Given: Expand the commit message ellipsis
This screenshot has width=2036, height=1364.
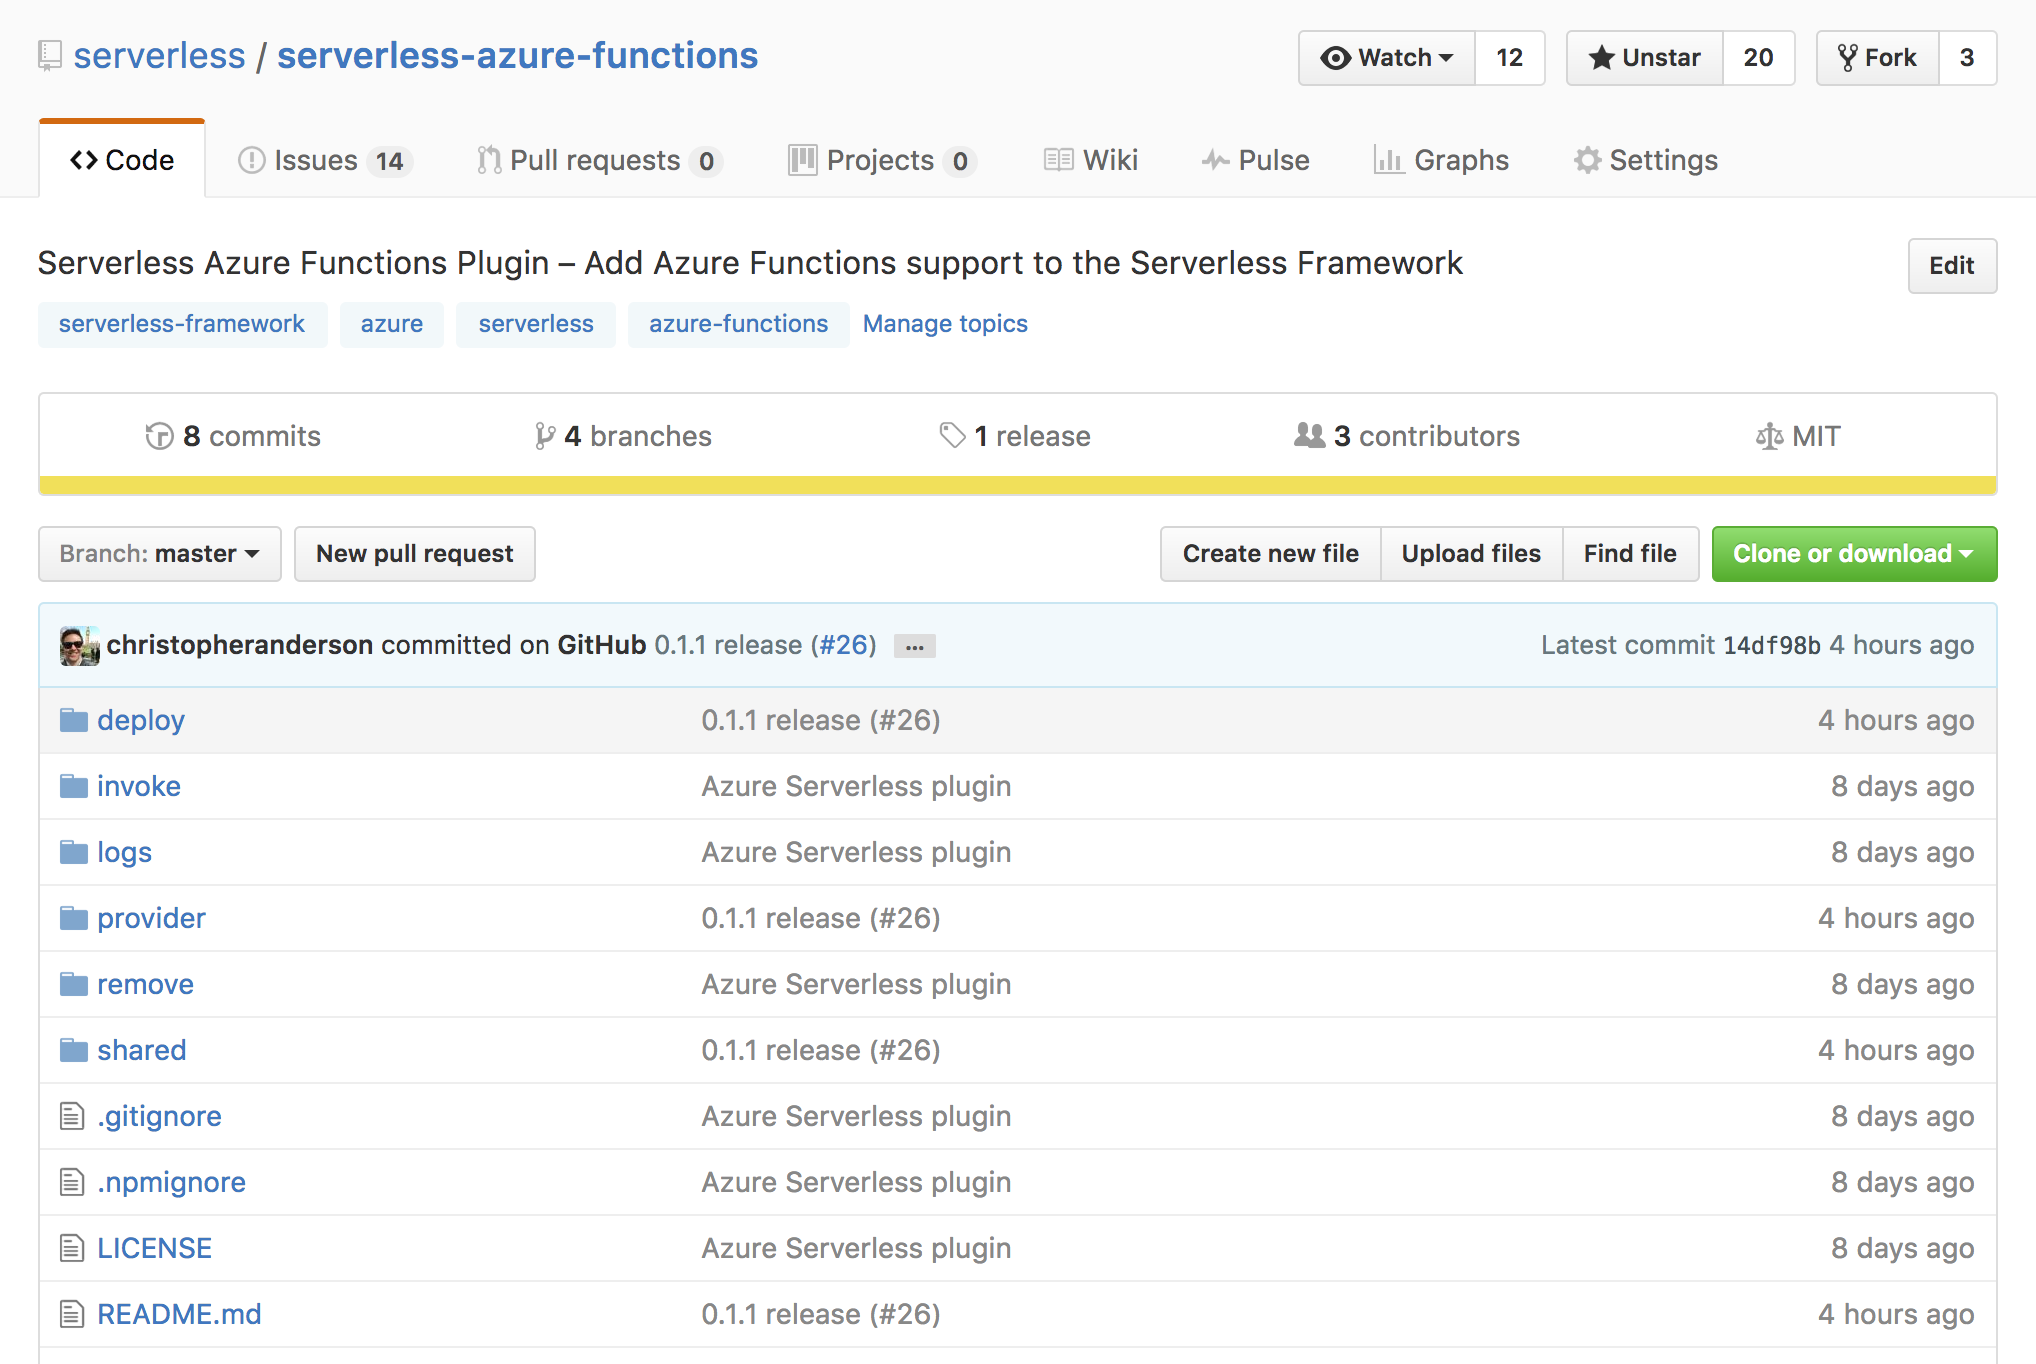Looking at the screenshot, I should point(913,646).
